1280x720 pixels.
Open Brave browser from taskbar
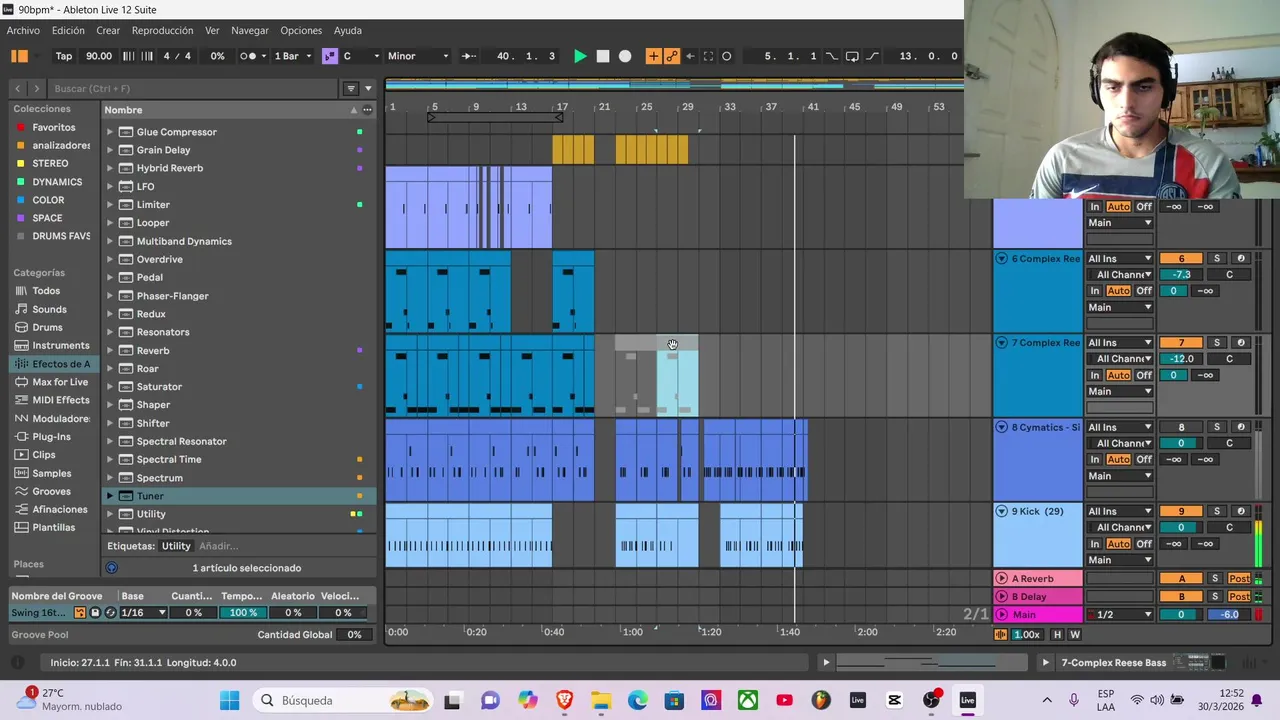click(x=564, y=700)
